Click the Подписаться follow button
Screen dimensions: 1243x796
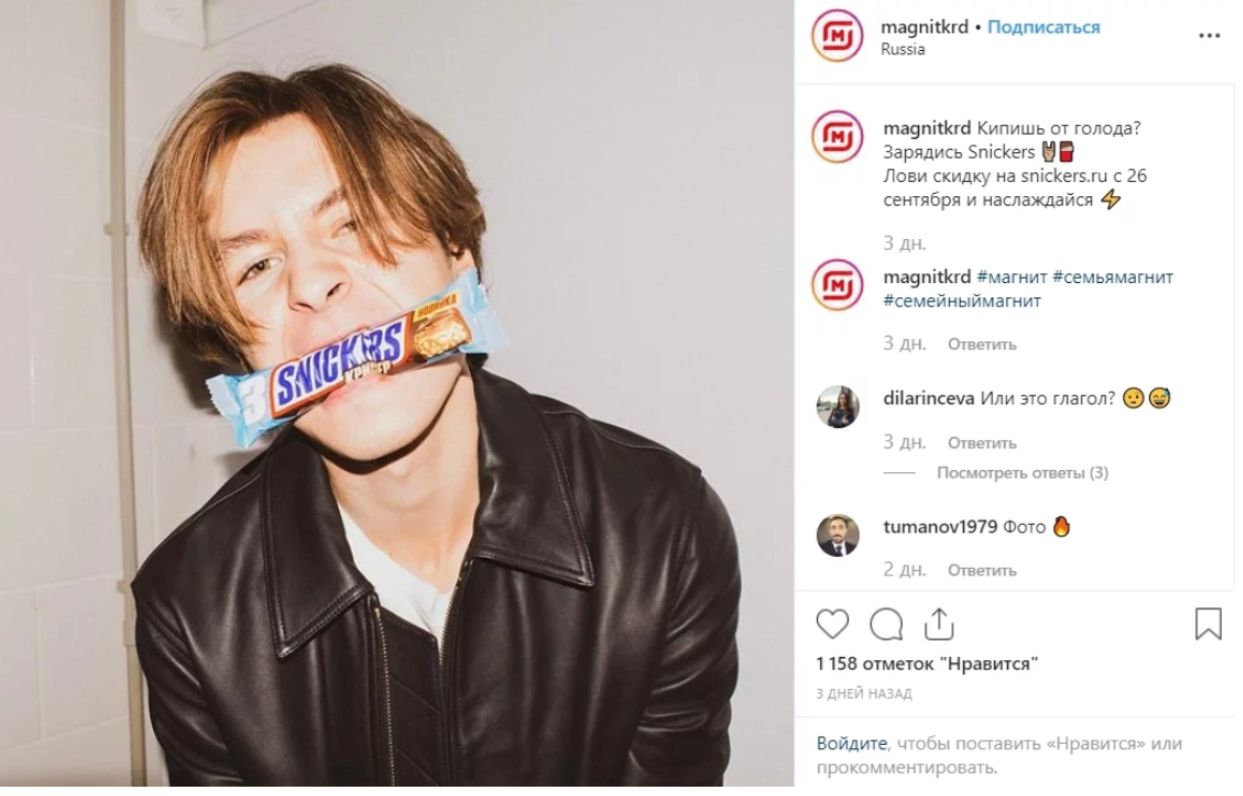[1043, 27]
